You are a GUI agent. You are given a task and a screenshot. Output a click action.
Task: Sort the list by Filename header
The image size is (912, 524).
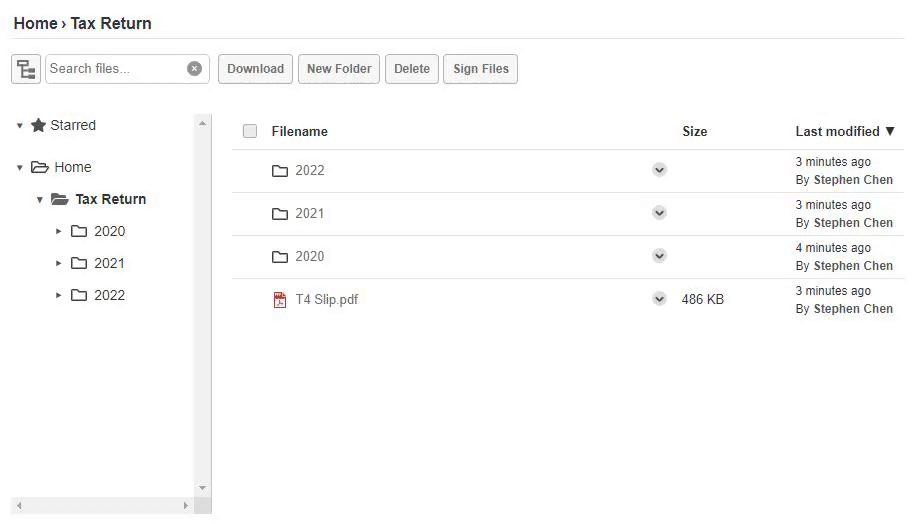(299, 131)
